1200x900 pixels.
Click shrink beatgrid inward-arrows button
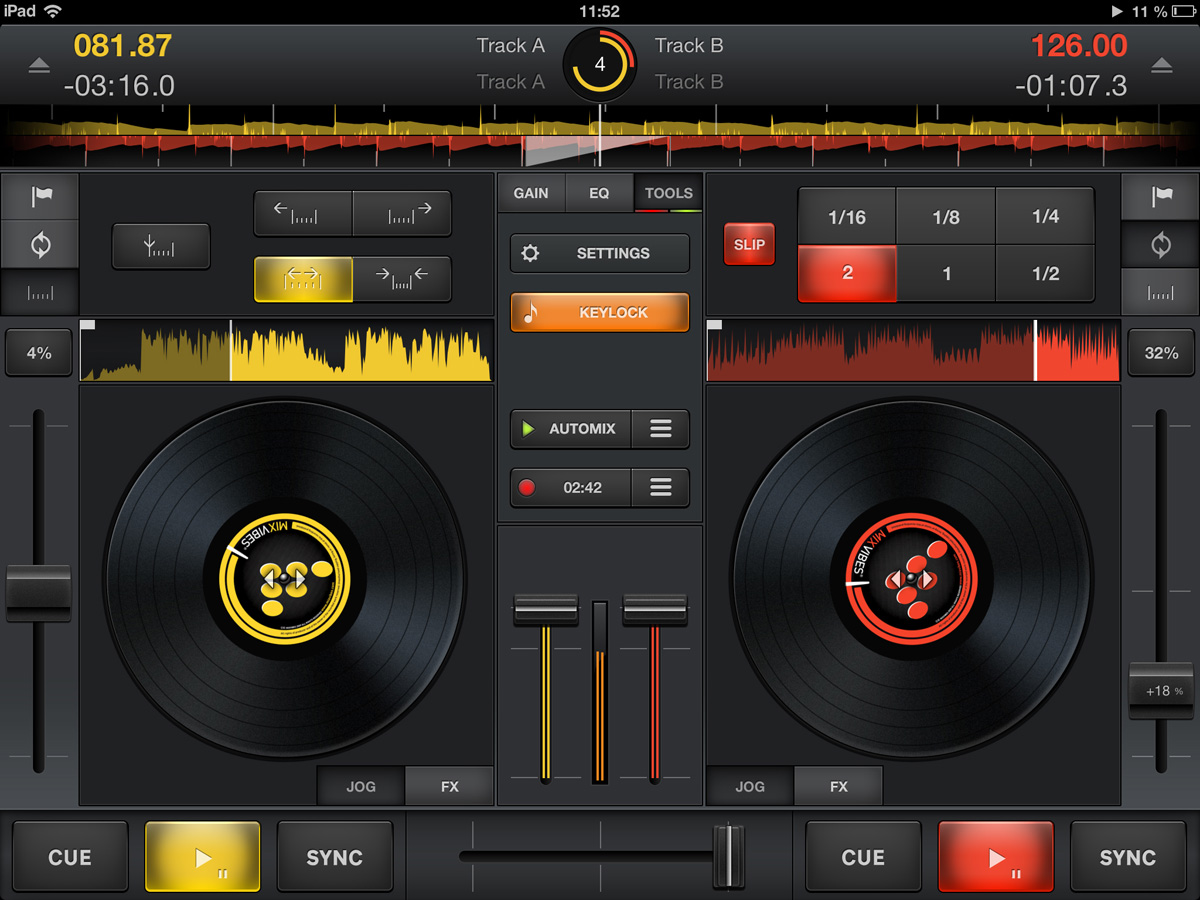(x=402, y=279)
